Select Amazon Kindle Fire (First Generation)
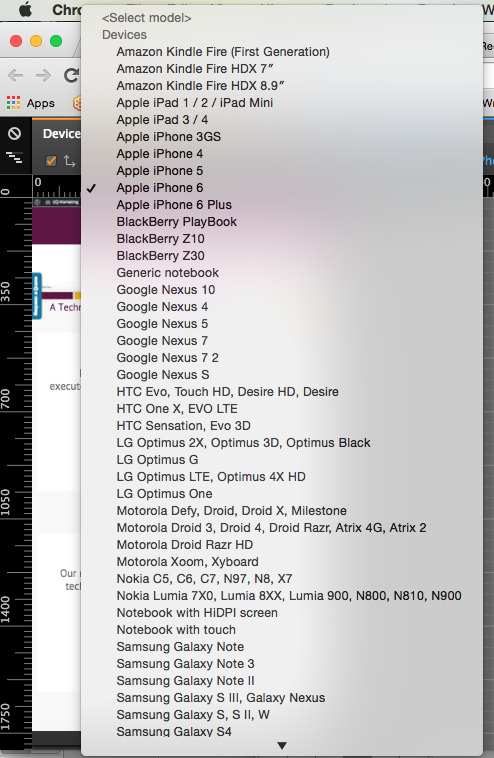 coord(282,52)
